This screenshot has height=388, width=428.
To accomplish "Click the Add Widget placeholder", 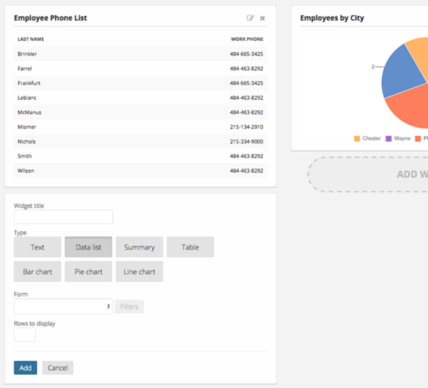I will pyautogui.click(x=368, y=174).
